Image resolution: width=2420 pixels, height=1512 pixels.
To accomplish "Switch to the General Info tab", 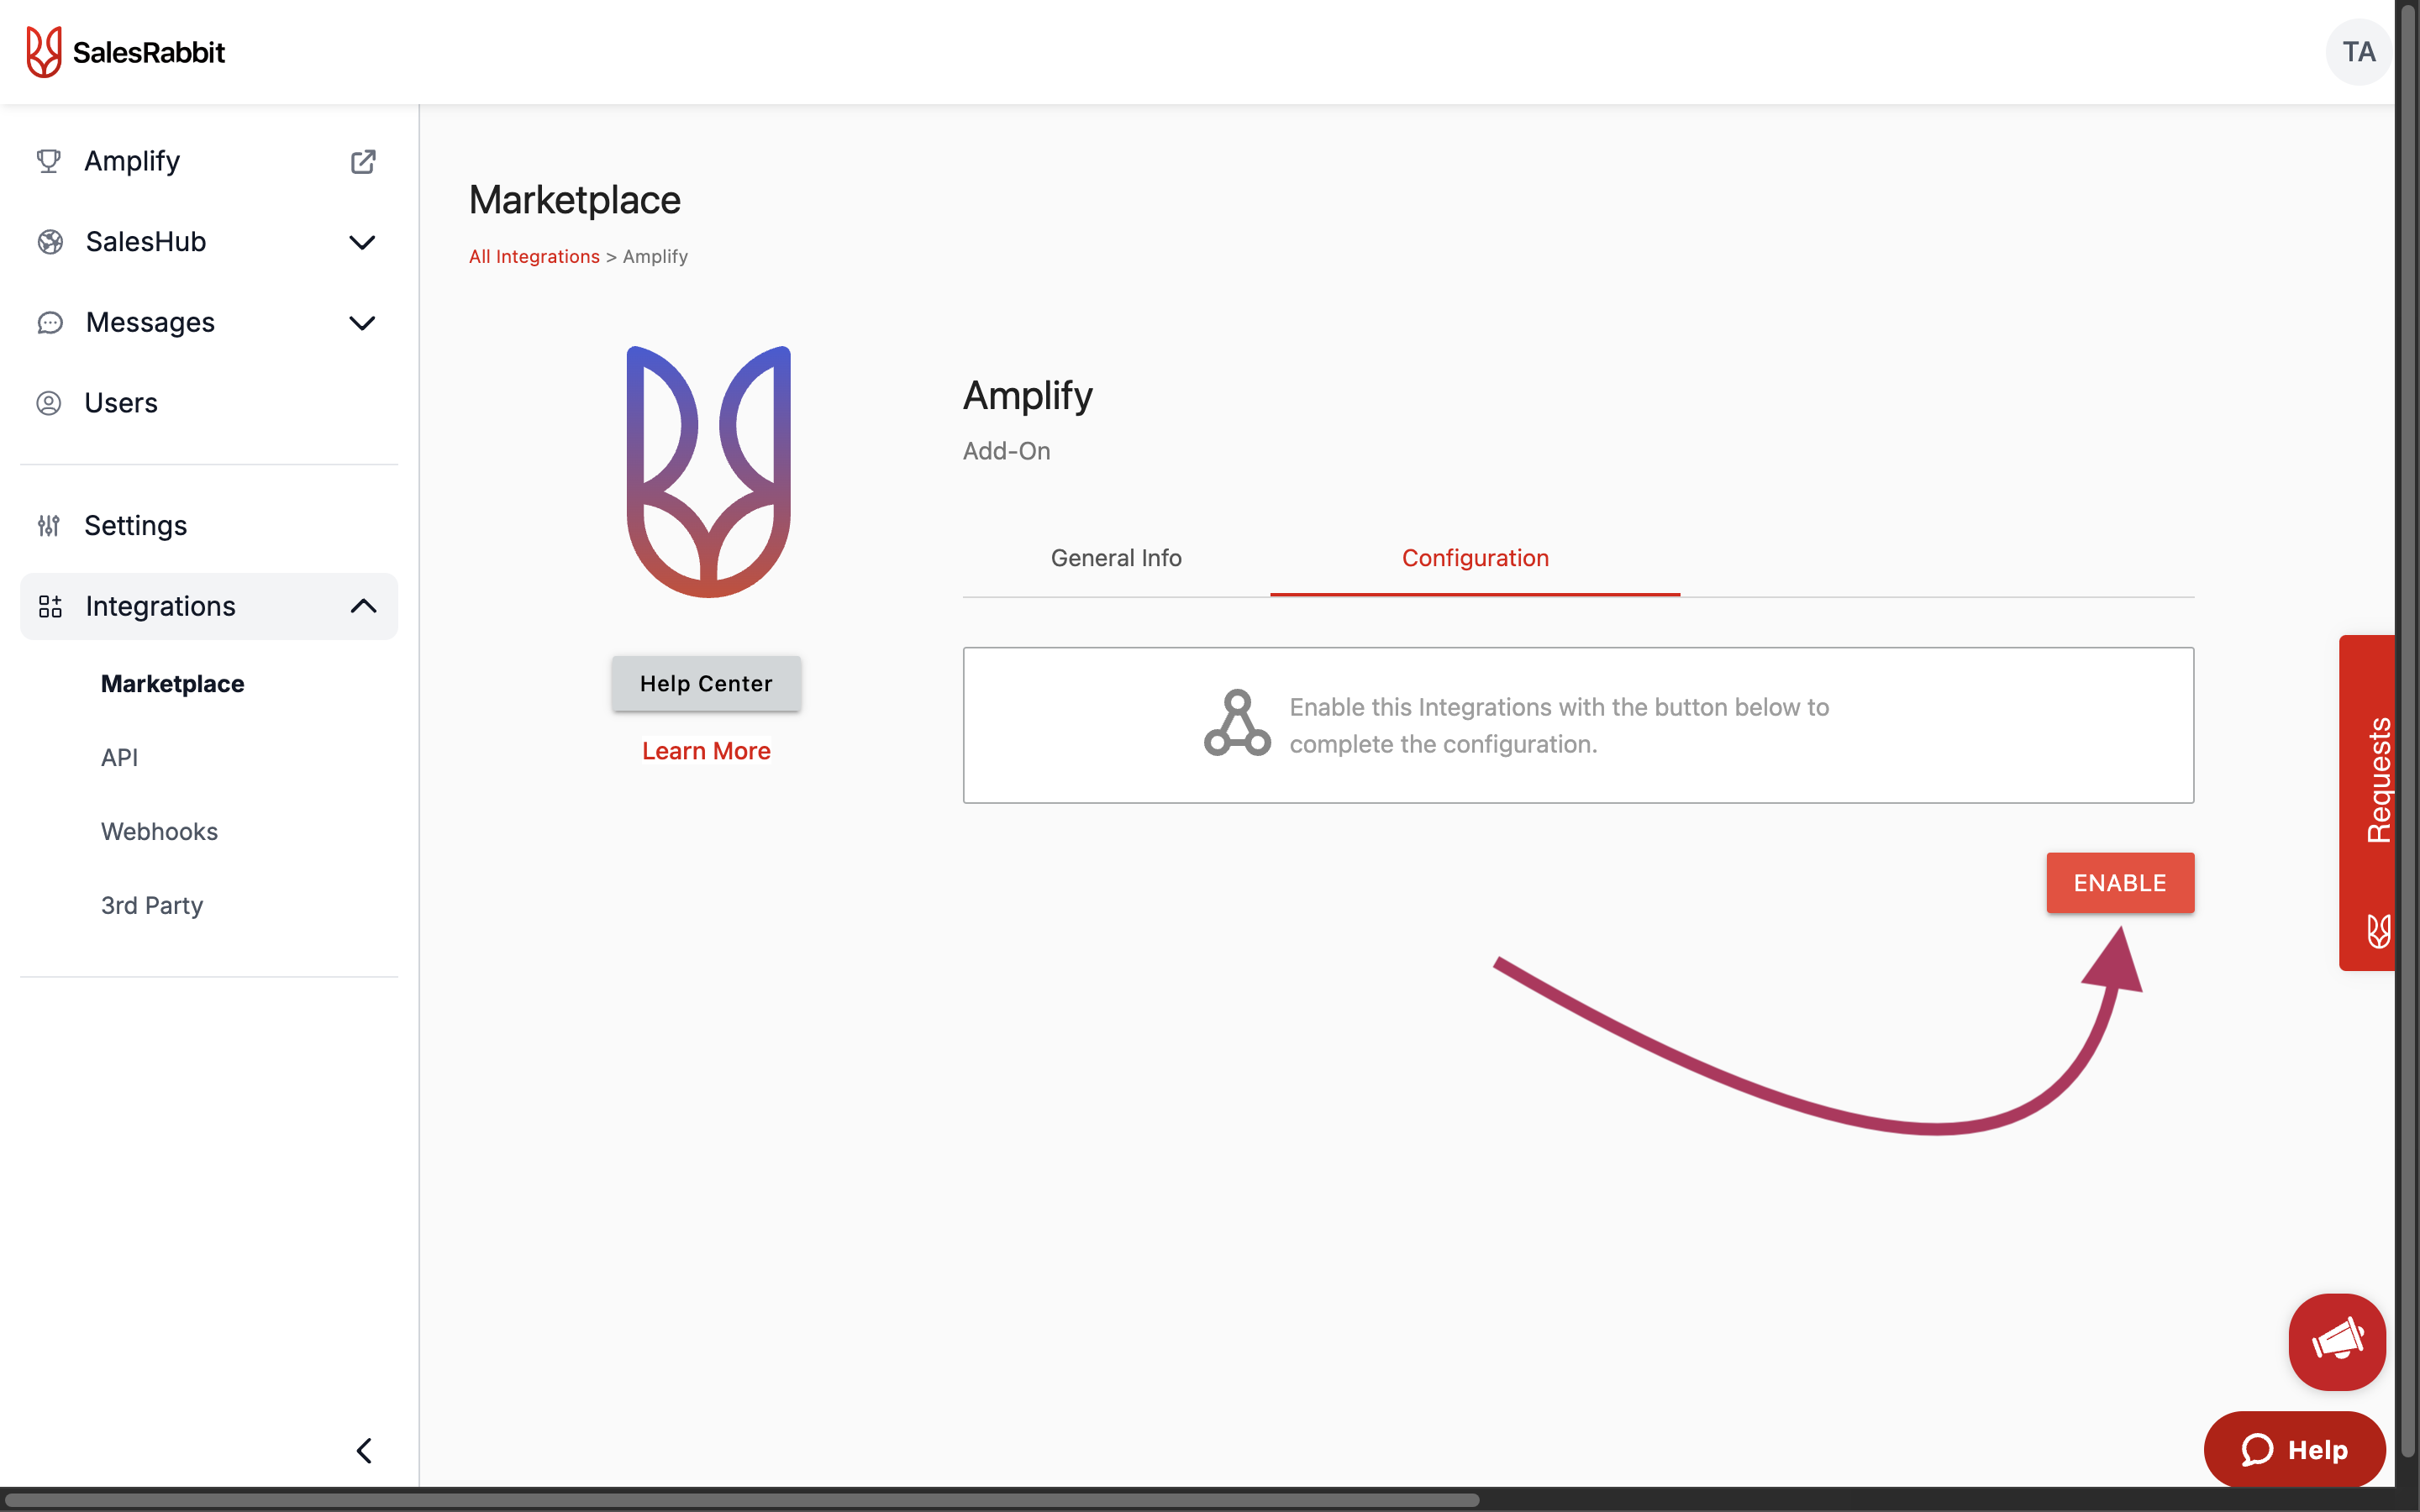I will 1116,558.
